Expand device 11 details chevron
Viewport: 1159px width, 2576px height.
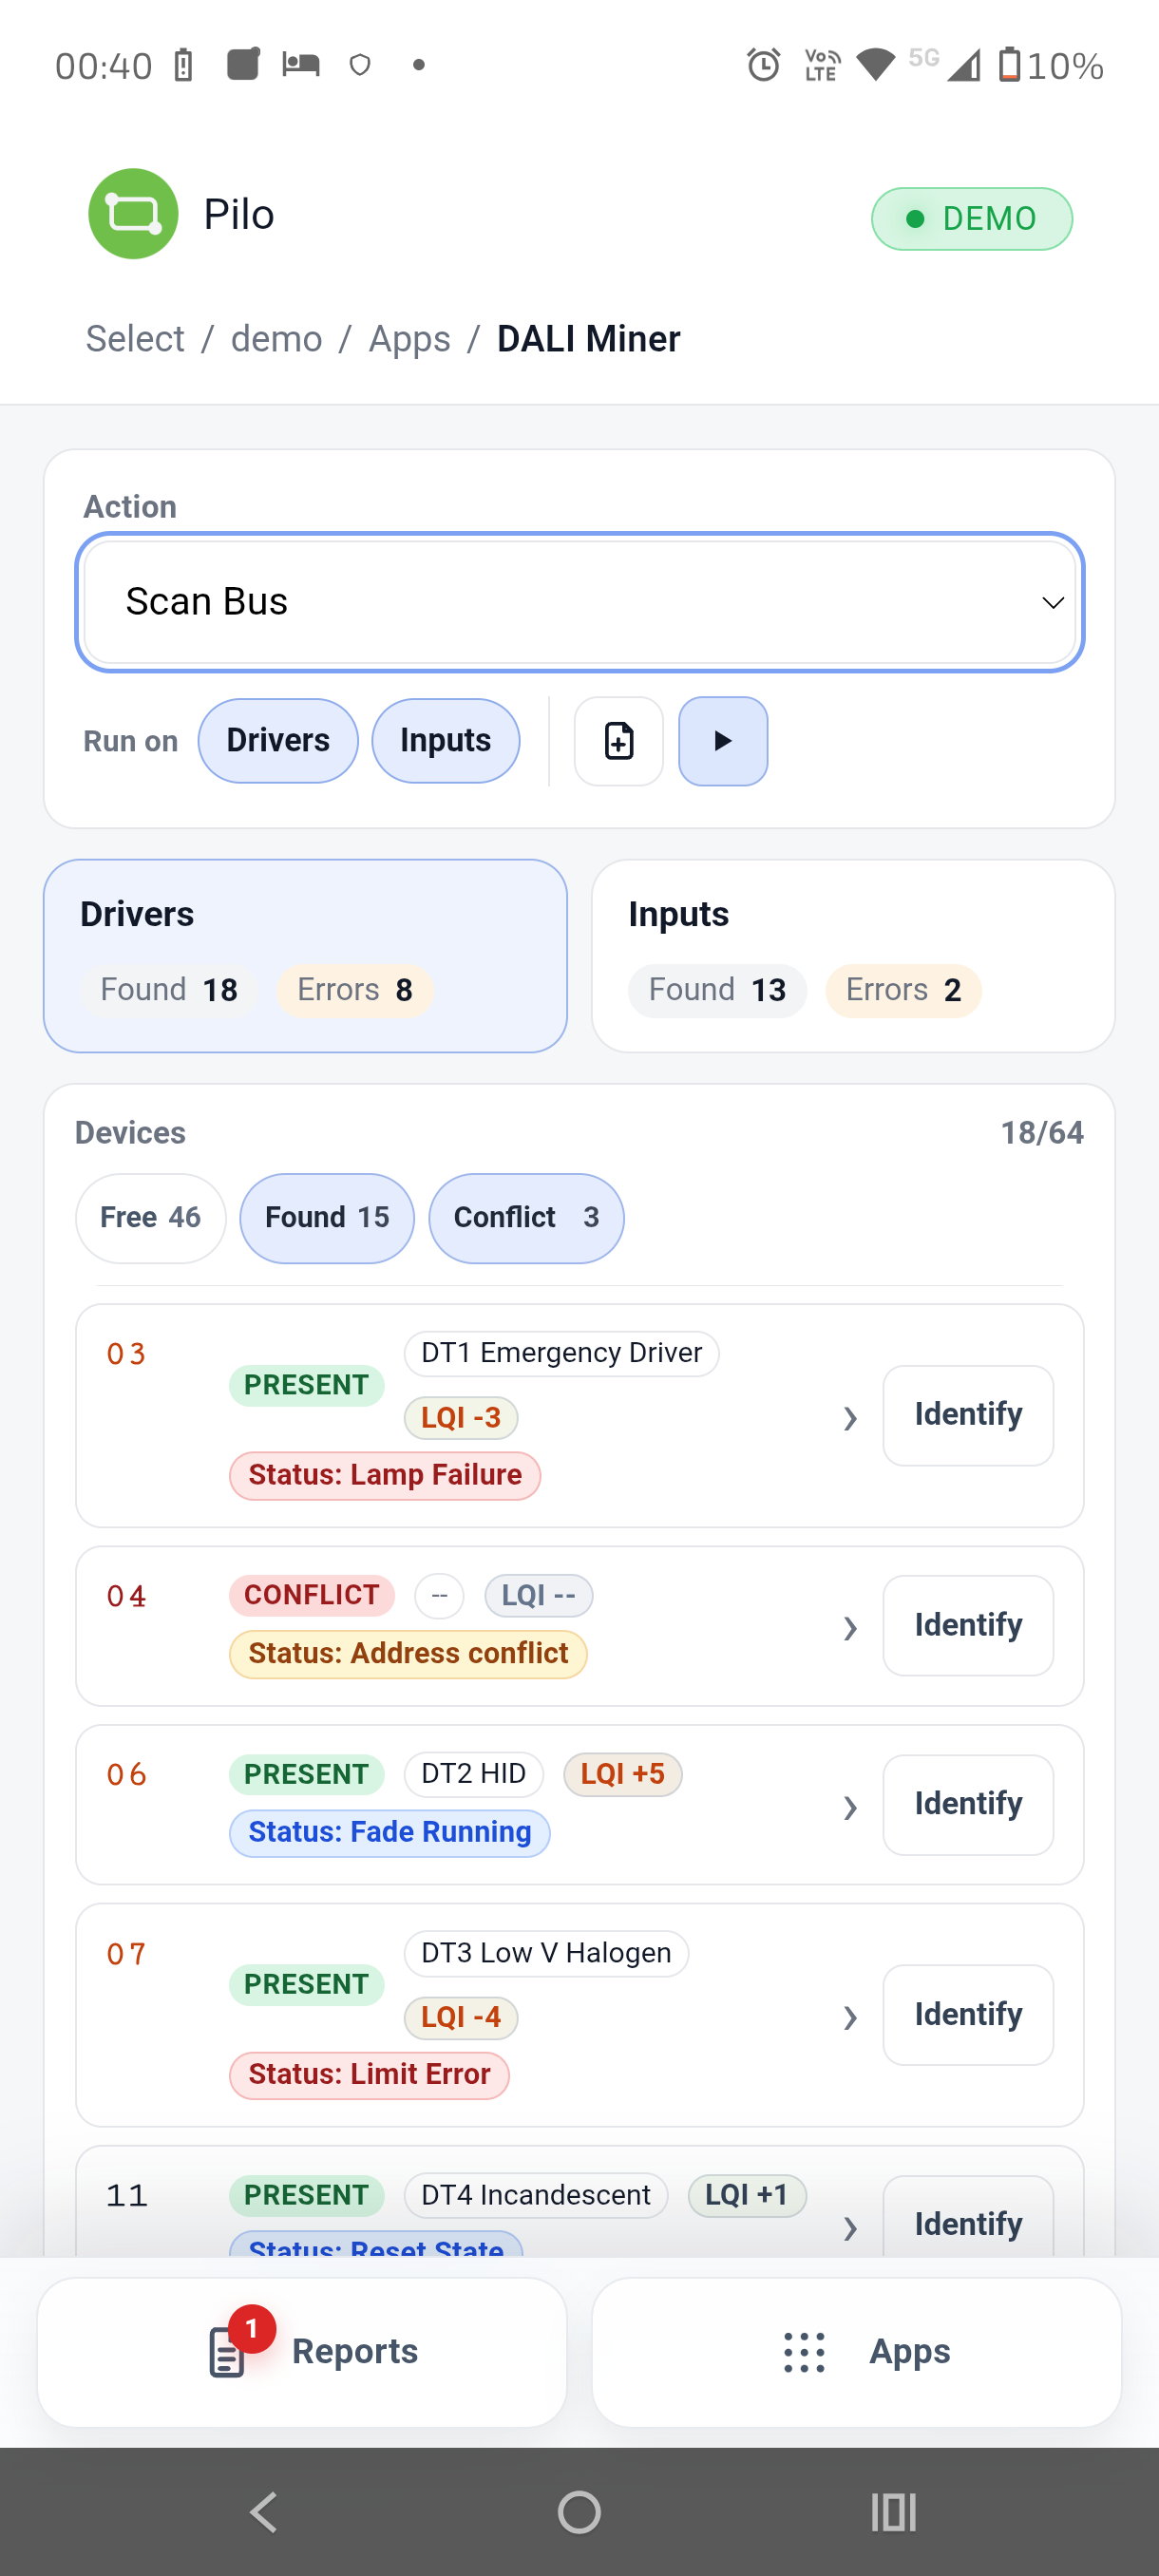[x=850, y=2228]
